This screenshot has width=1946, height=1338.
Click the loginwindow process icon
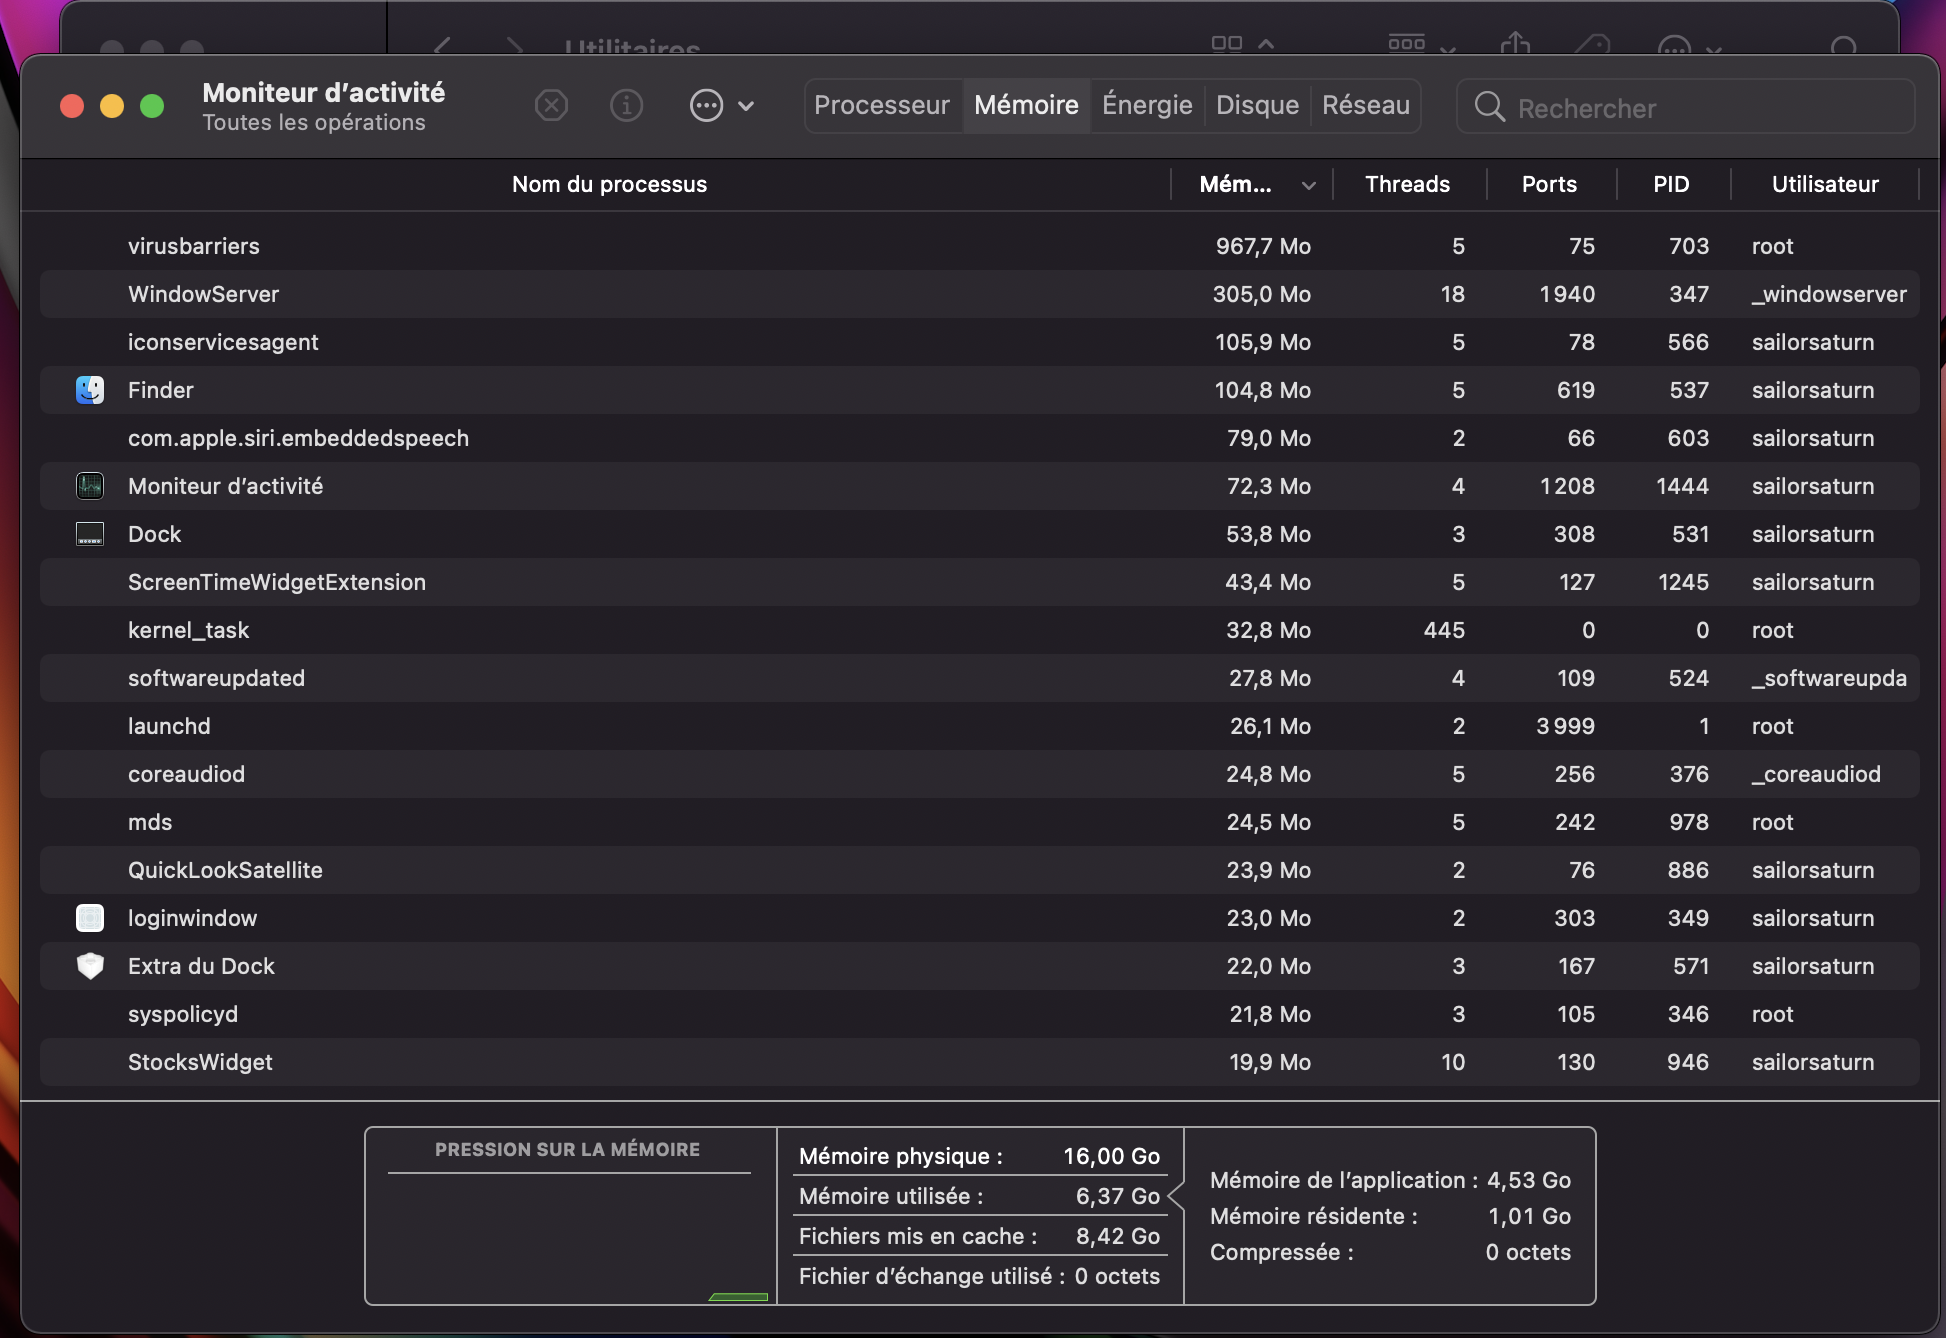click(x=90, y=918)
